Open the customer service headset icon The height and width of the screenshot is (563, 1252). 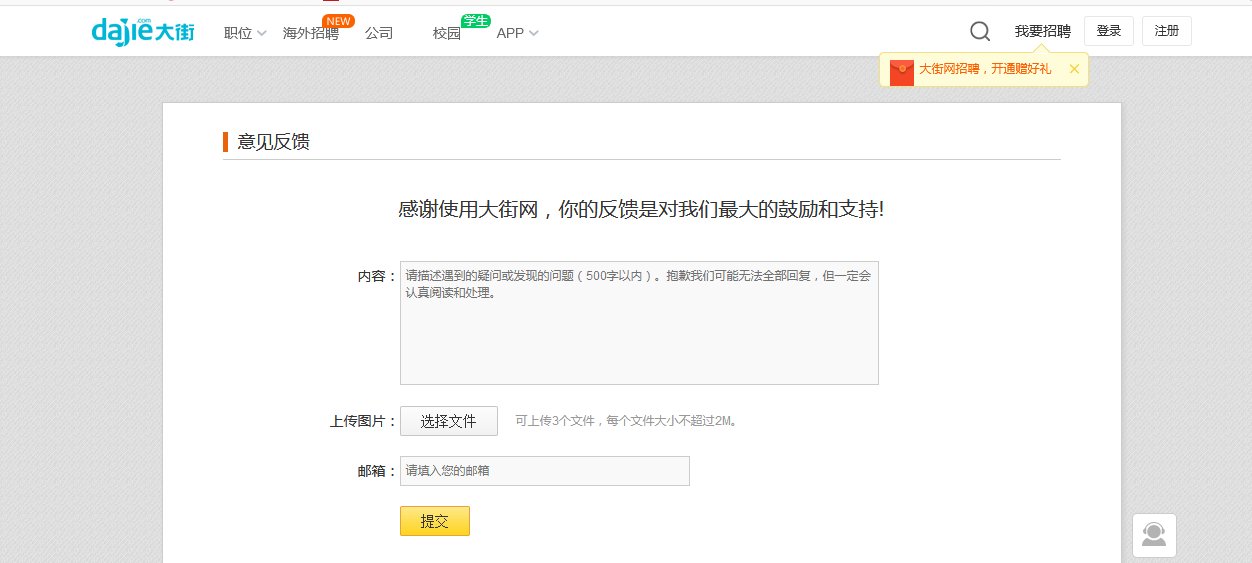1154,535
